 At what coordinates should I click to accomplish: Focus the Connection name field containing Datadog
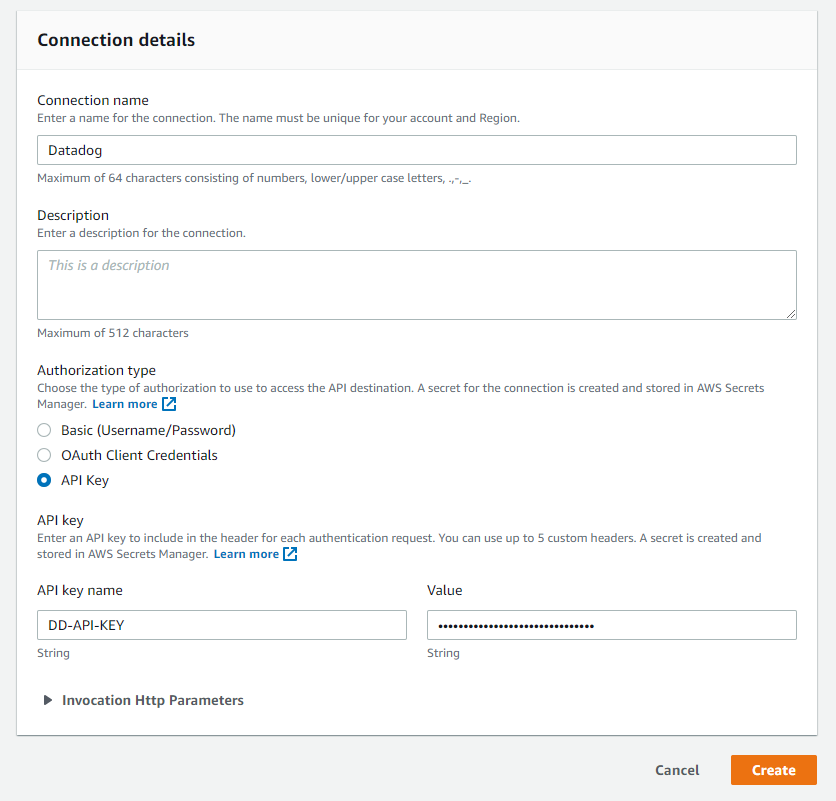416,150
